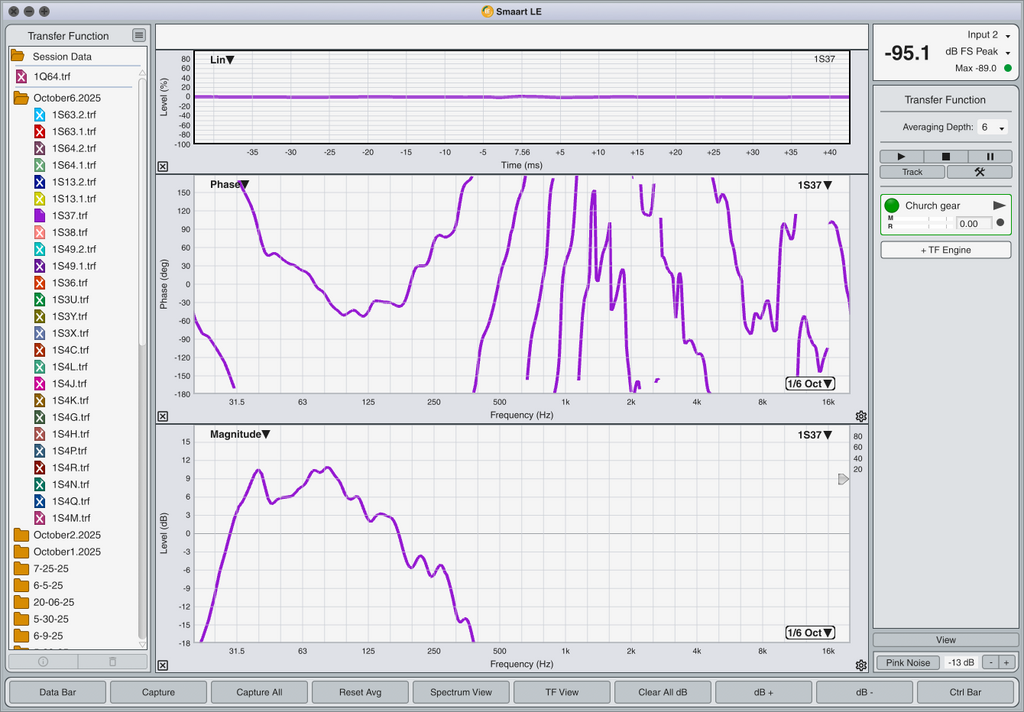Toggle the Track delay button
This screenshot has height=712, width=1024.
[912, 172]
